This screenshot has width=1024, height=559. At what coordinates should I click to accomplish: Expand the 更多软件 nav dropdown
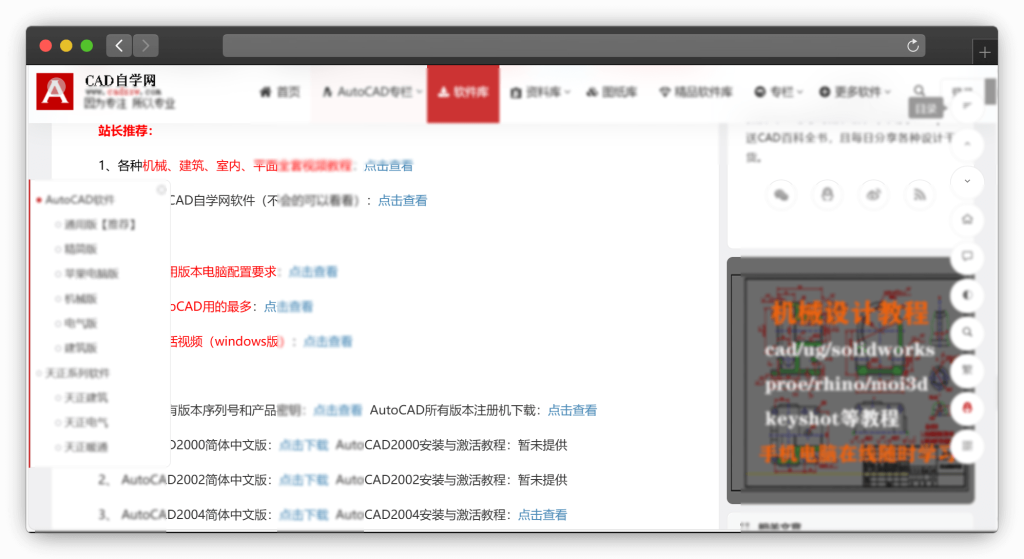855,92
